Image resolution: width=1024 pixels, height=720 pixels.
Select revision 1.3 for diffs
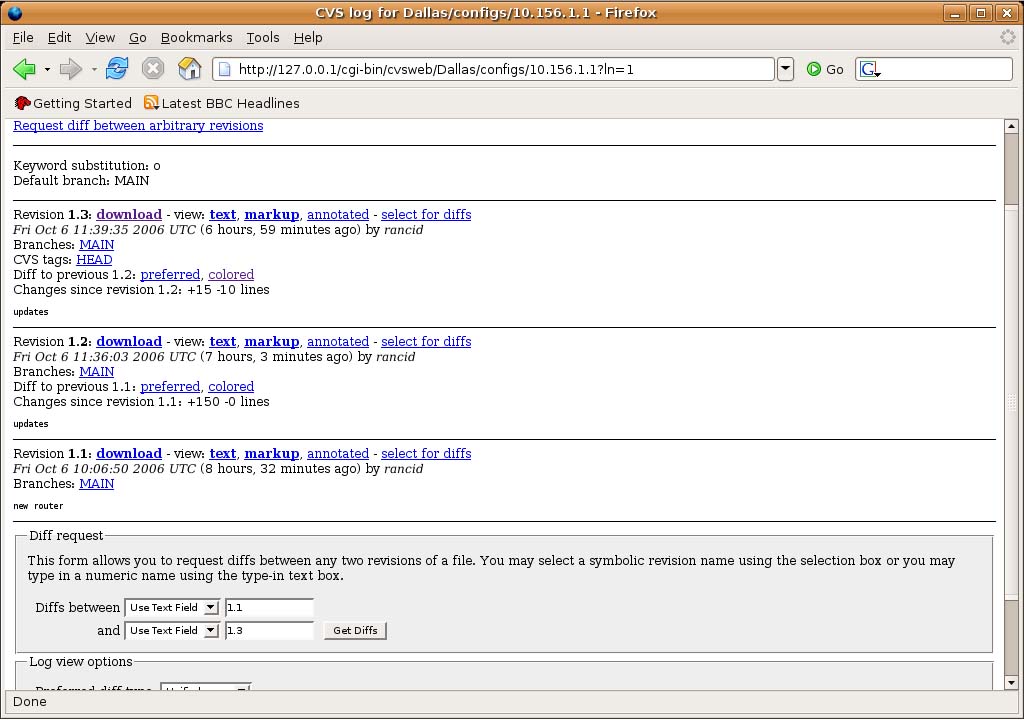[426, 214]
